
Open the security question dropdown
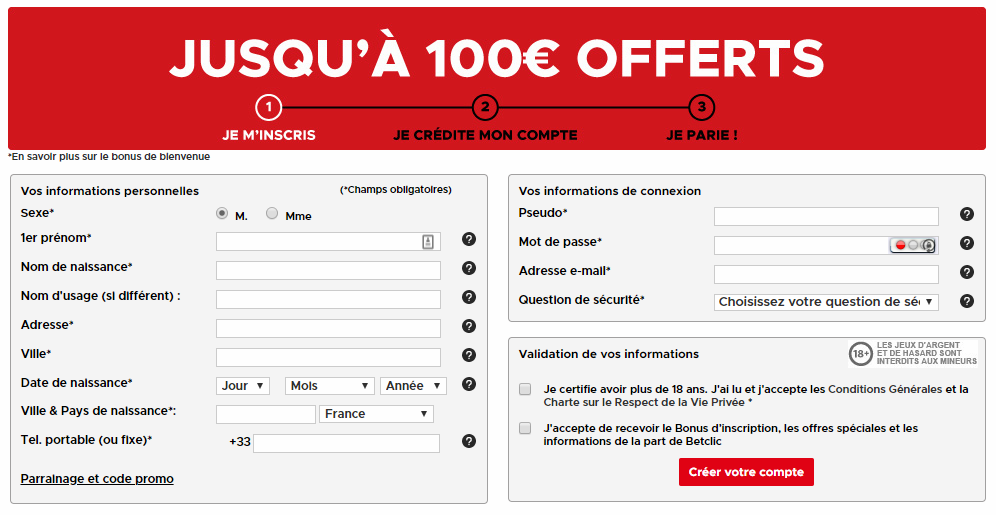[x=826, y=302]
